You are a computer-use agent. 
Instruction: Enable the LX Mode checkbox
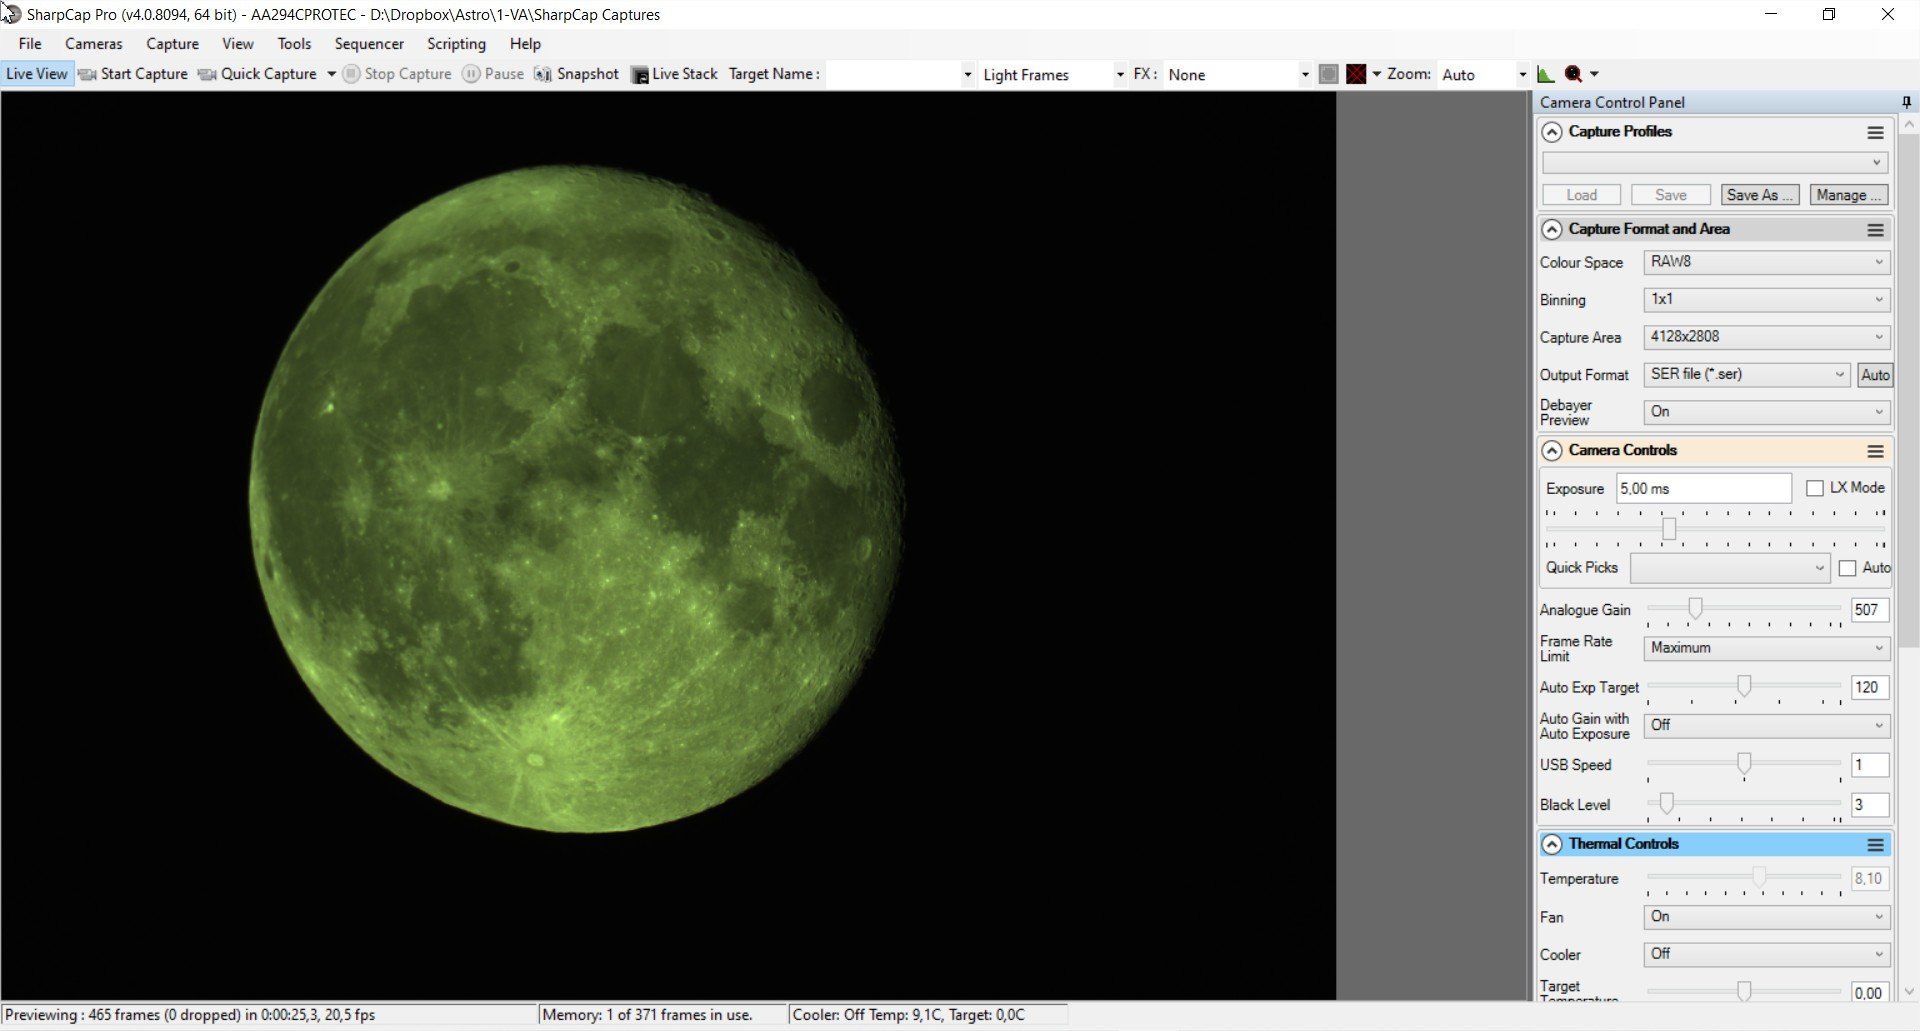pos(1815,488)
